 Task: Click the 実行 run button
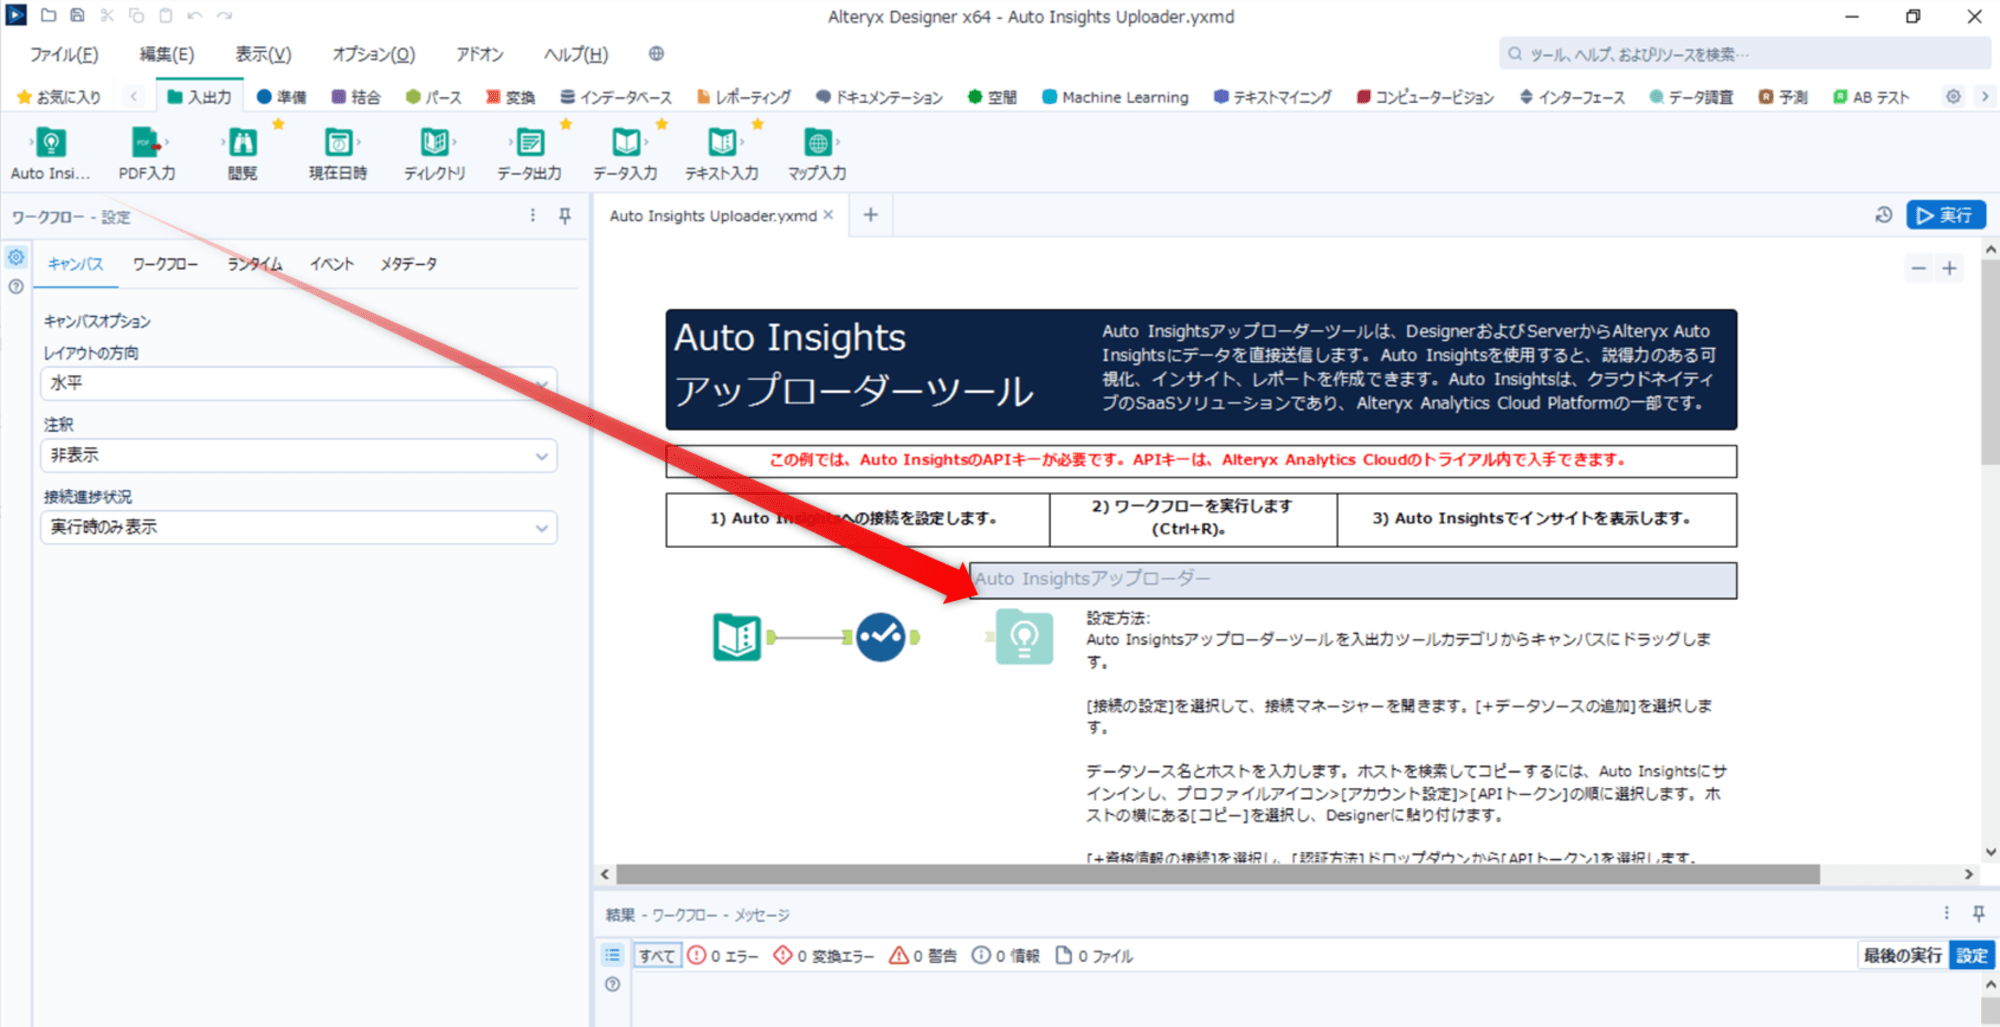[1945, 215]
